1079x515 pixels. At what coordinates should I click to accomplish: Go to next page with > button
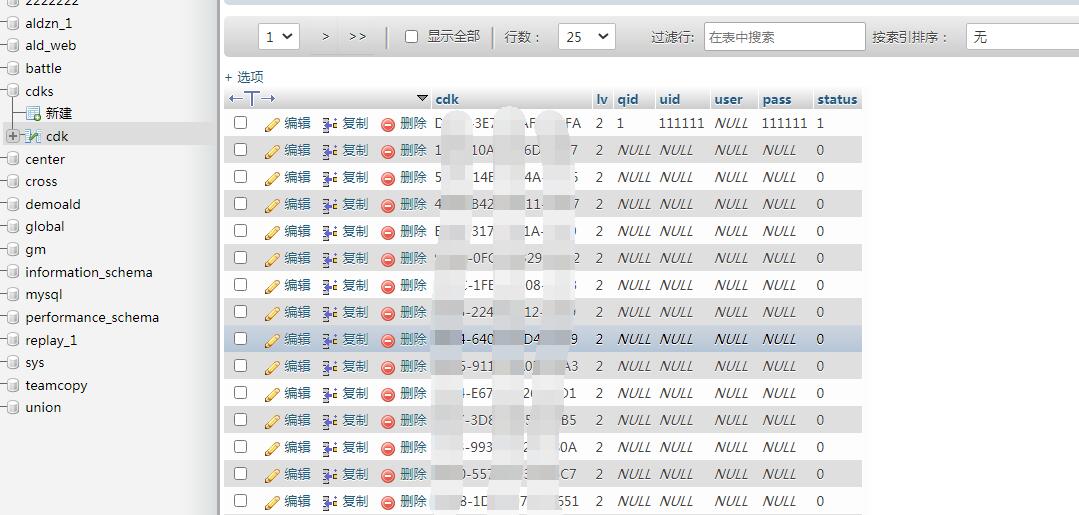[x=325, y=37]
